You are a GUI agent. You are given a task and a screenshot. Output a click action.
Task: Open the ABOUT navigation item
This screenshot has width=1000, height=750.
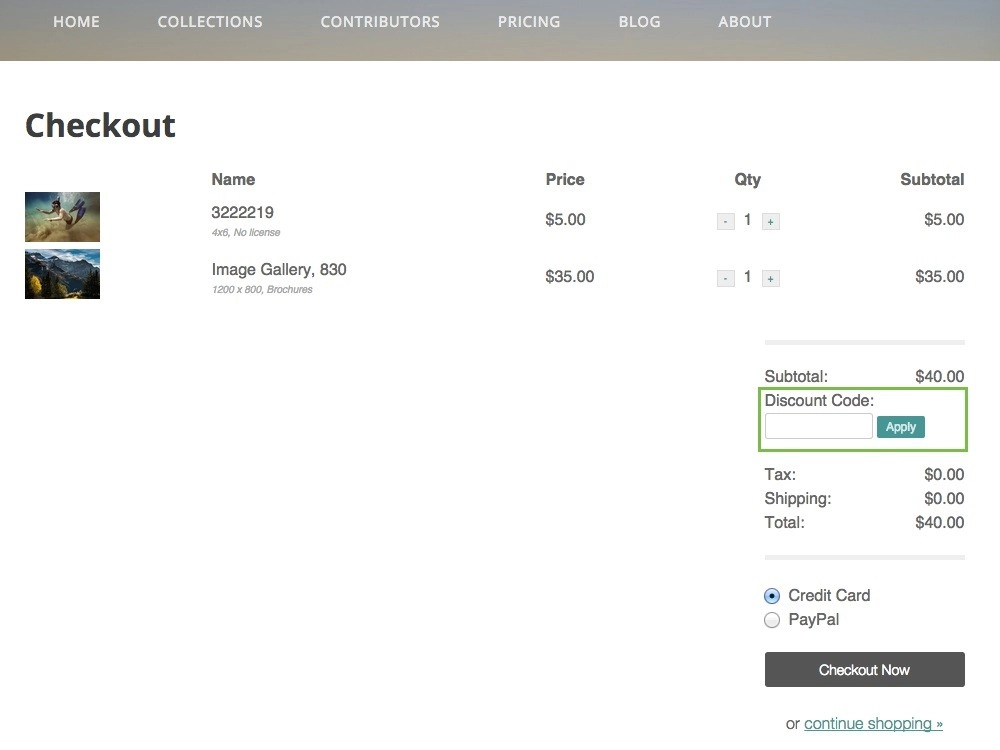[x=744, y=21]
